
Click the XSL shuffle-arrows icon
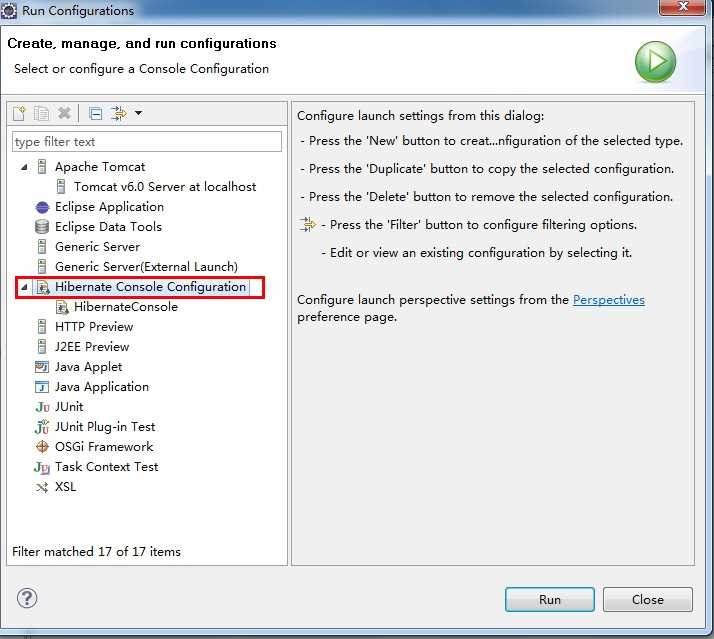pos(42,488)
